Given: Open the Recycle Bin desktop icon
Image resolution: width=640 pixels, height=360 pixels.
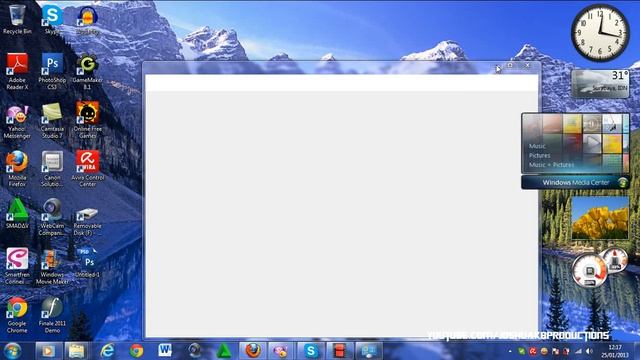Looking at the screenshot, I should tap(17, 19).
